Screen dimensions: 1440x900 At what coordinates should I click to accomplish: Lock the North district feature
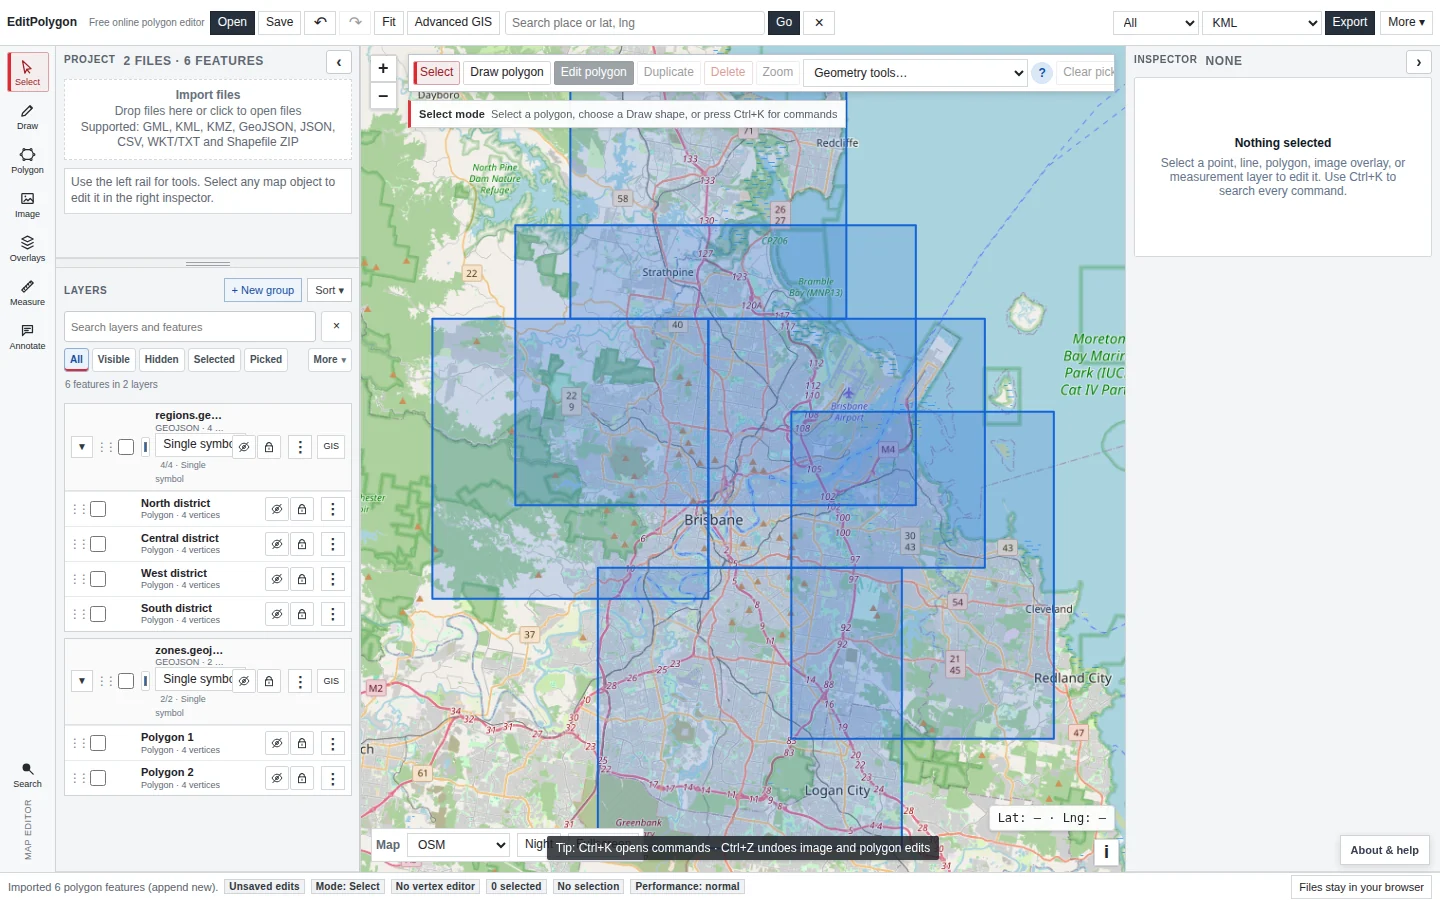pyautogui.click(x=302, y=509)
